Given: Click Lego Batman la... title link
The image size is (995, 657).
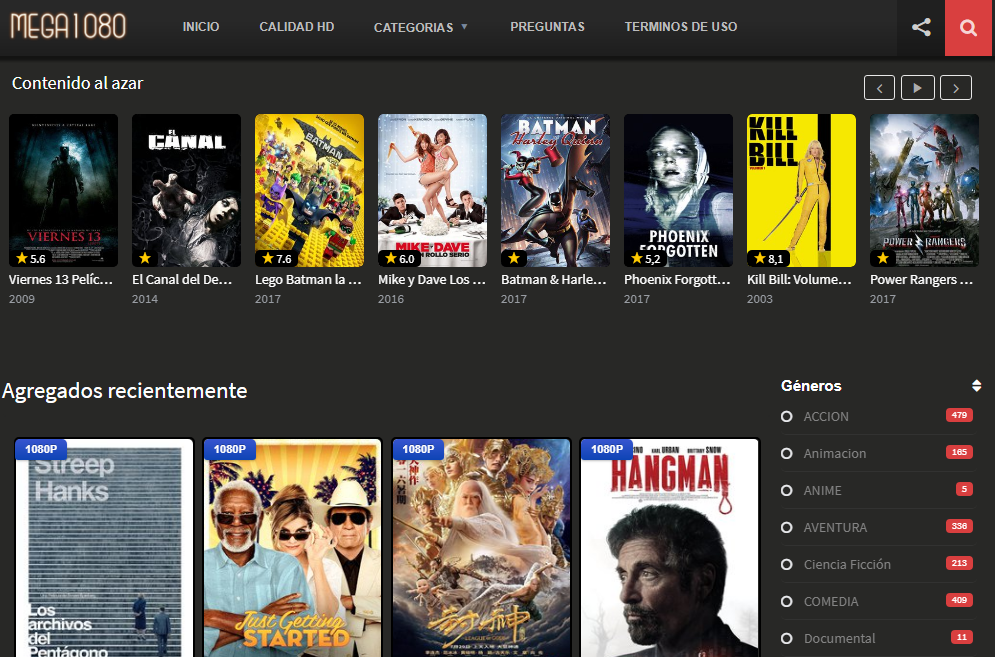Looking at the screenshot, I should click(308, 279).
